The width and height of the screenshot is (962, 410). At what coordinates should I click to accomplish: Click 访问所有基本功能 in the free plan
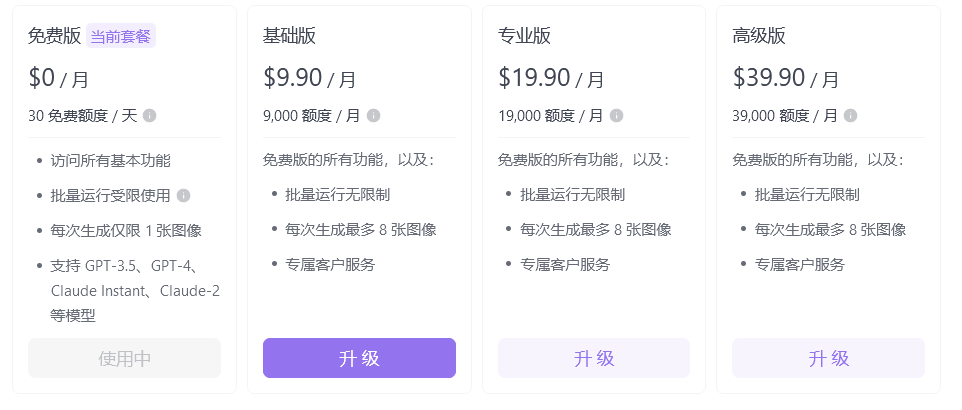(110, 160)
